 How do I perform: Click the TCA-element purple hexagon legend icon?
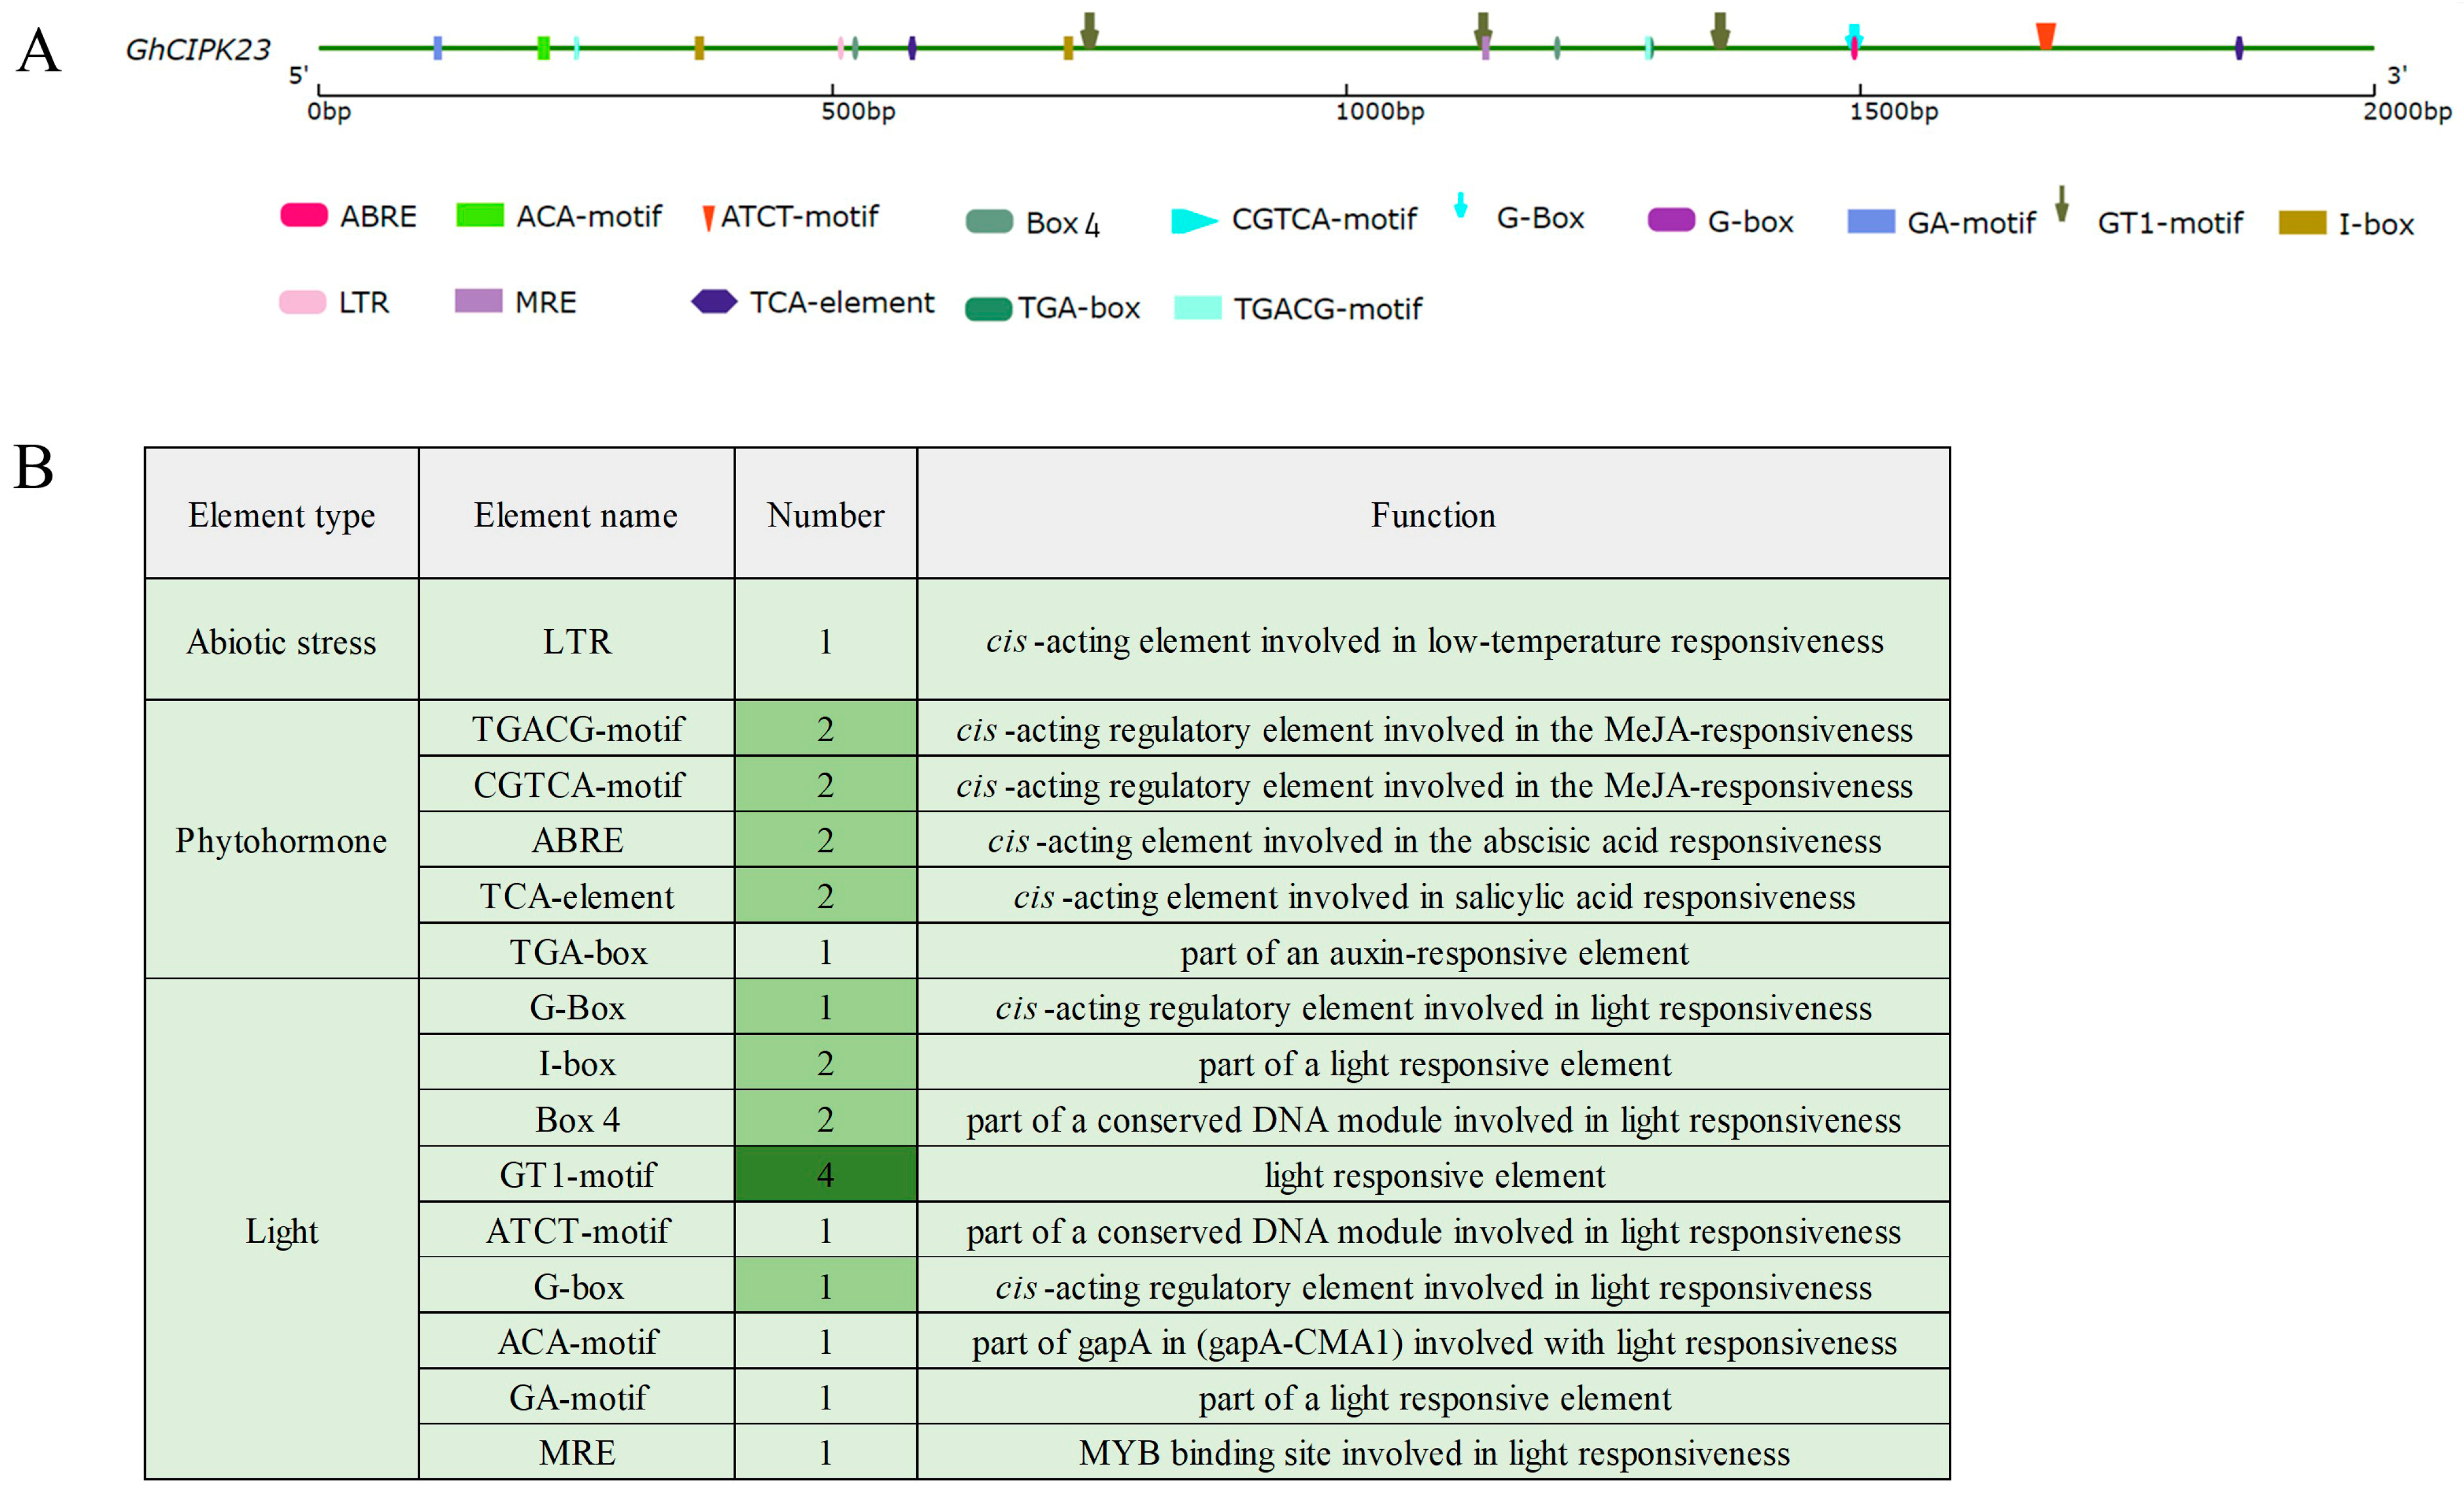pos(714,301)
